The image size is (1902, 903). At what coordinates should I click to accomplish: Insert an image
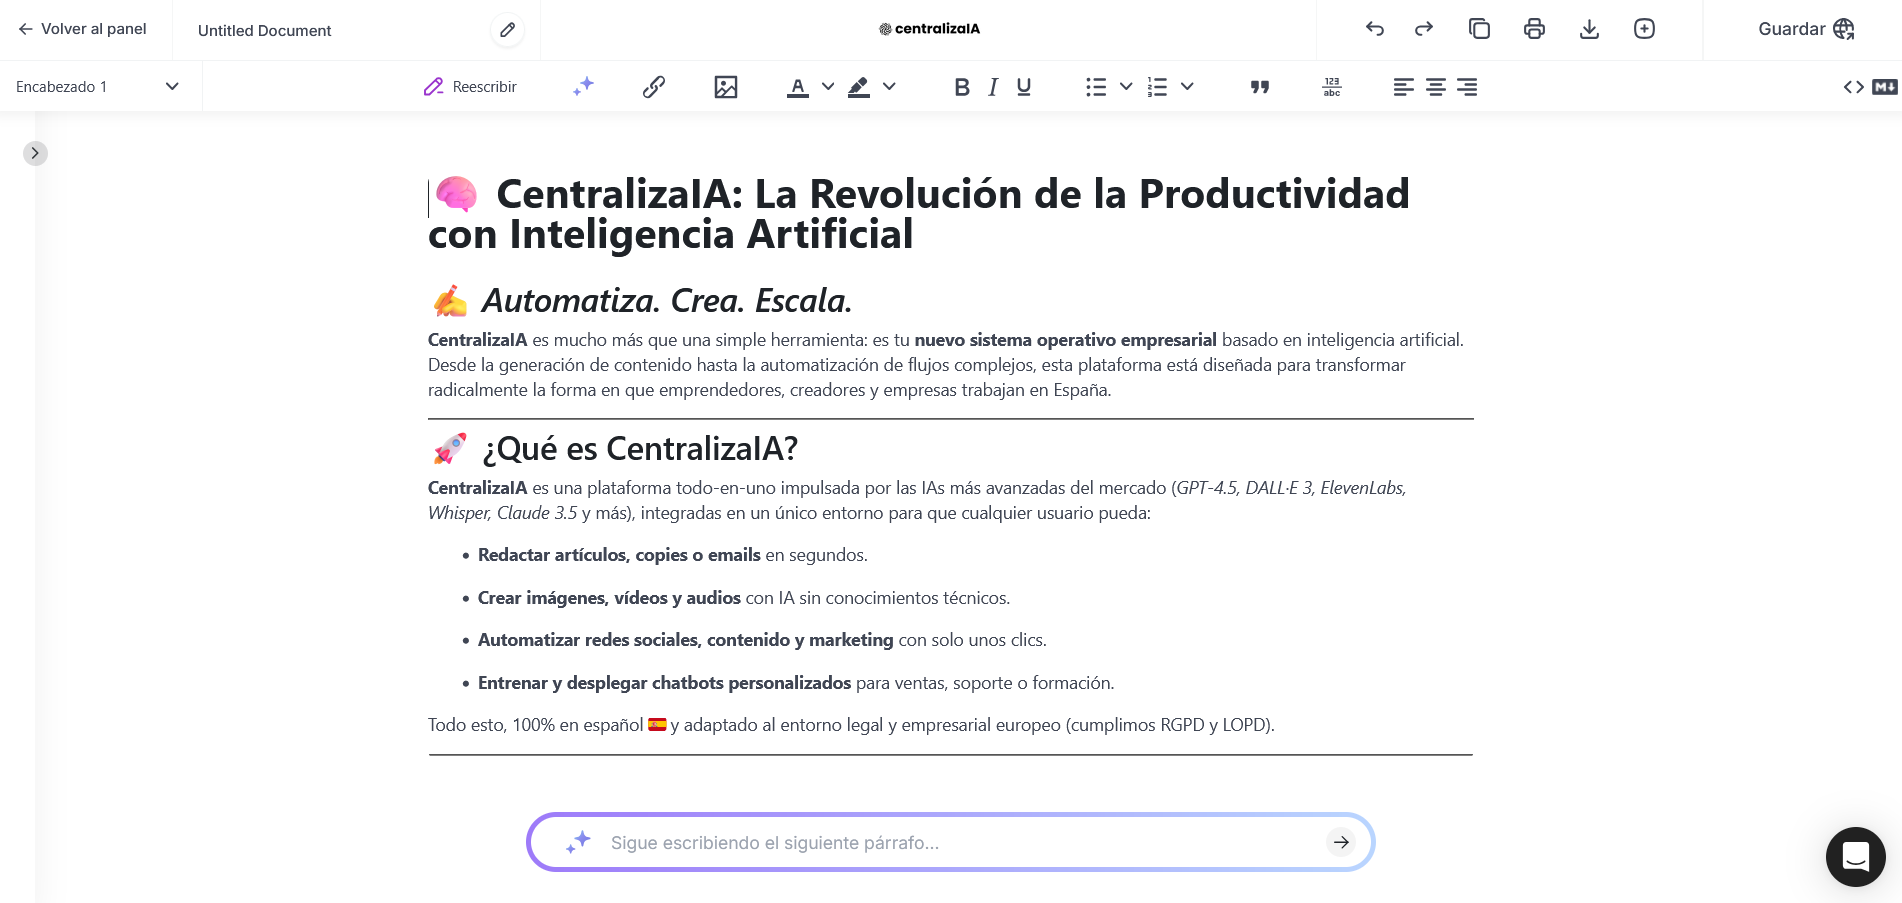[x=726, y=87]
